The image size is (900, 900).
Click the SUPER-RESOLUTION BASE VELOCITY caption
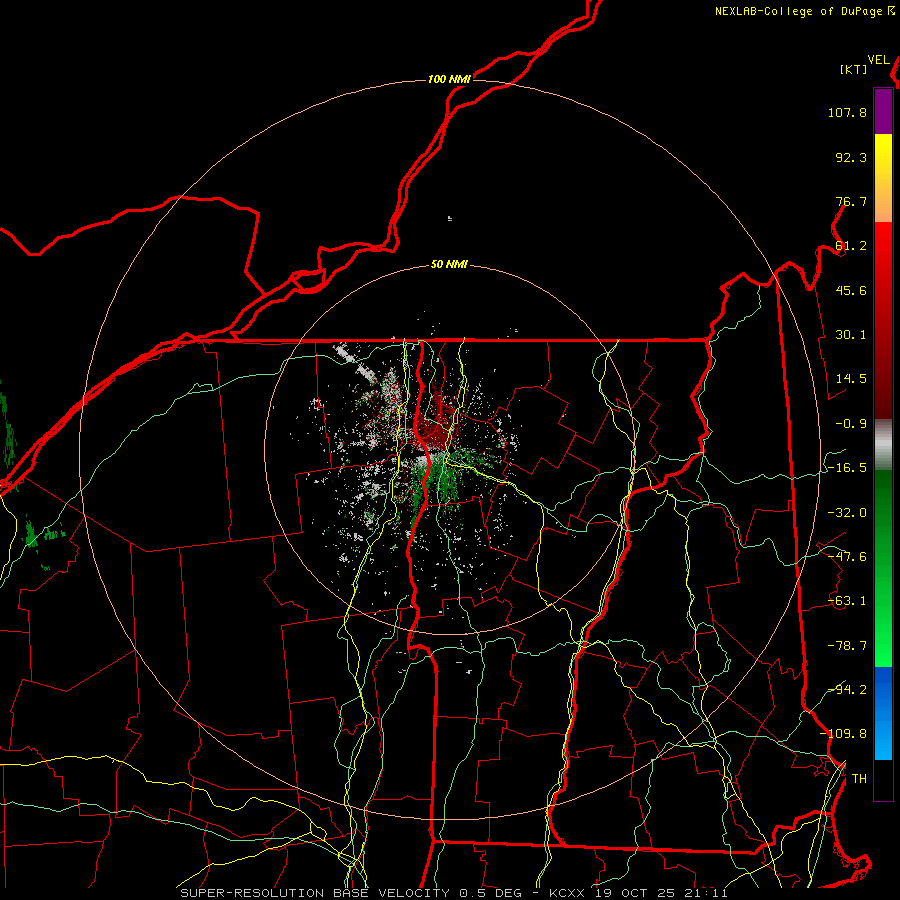315,893
